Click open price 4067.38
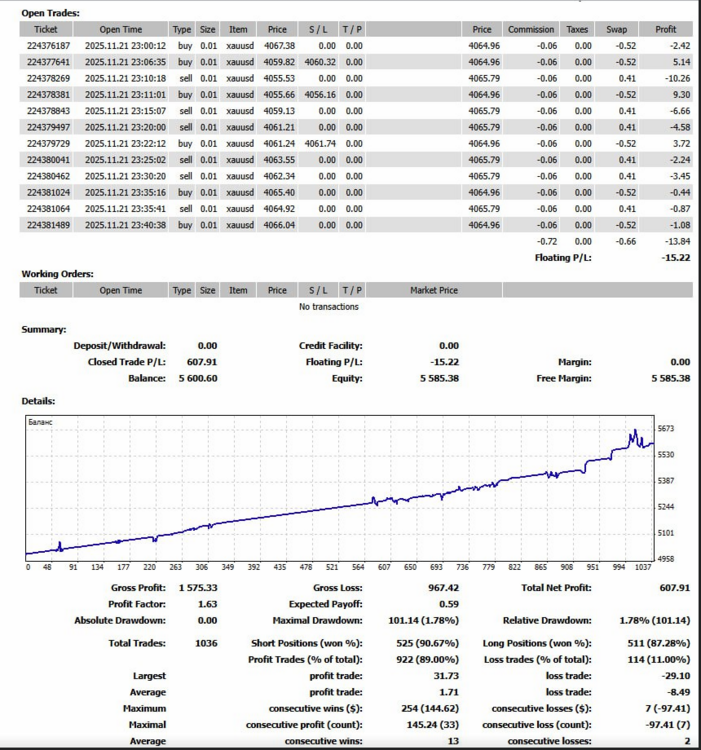This screenshot has width=701, height=750. 279,46
